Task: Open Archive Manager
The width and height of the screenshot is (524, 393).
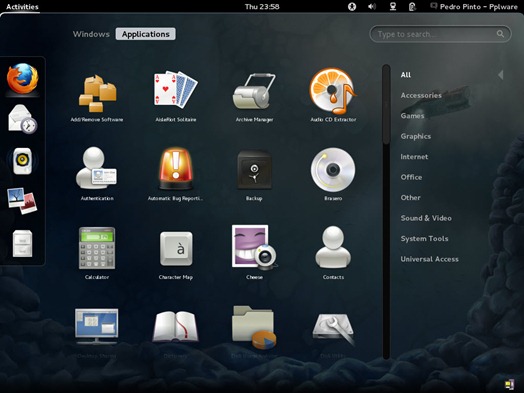Action: tap(254, 98)
